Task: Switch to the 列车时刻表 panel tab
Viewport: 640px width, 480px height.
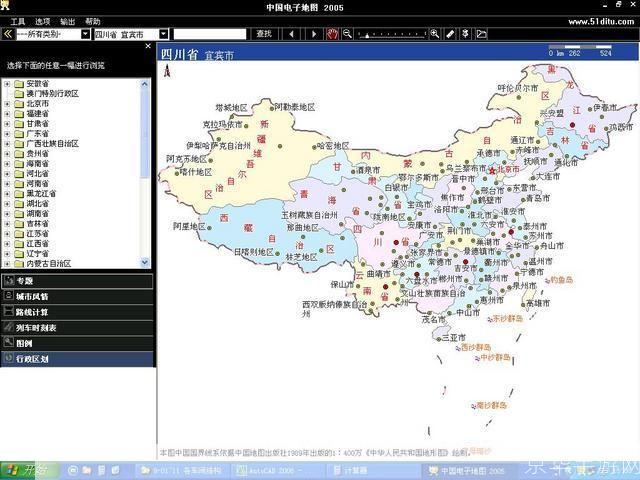Action: point(77,327)
